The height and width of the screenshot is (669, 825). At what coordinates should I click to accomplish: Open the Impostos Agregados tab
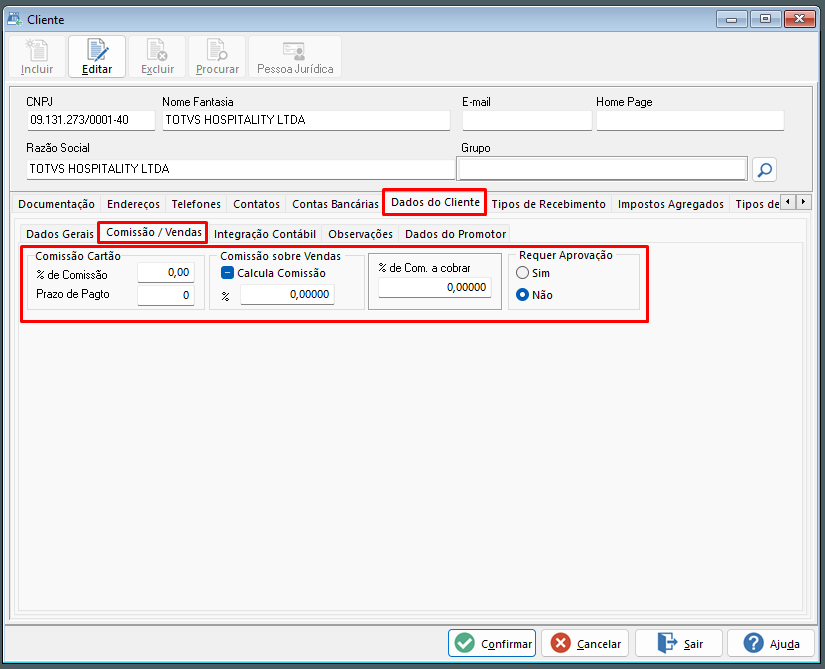click(x=670, y=204)
